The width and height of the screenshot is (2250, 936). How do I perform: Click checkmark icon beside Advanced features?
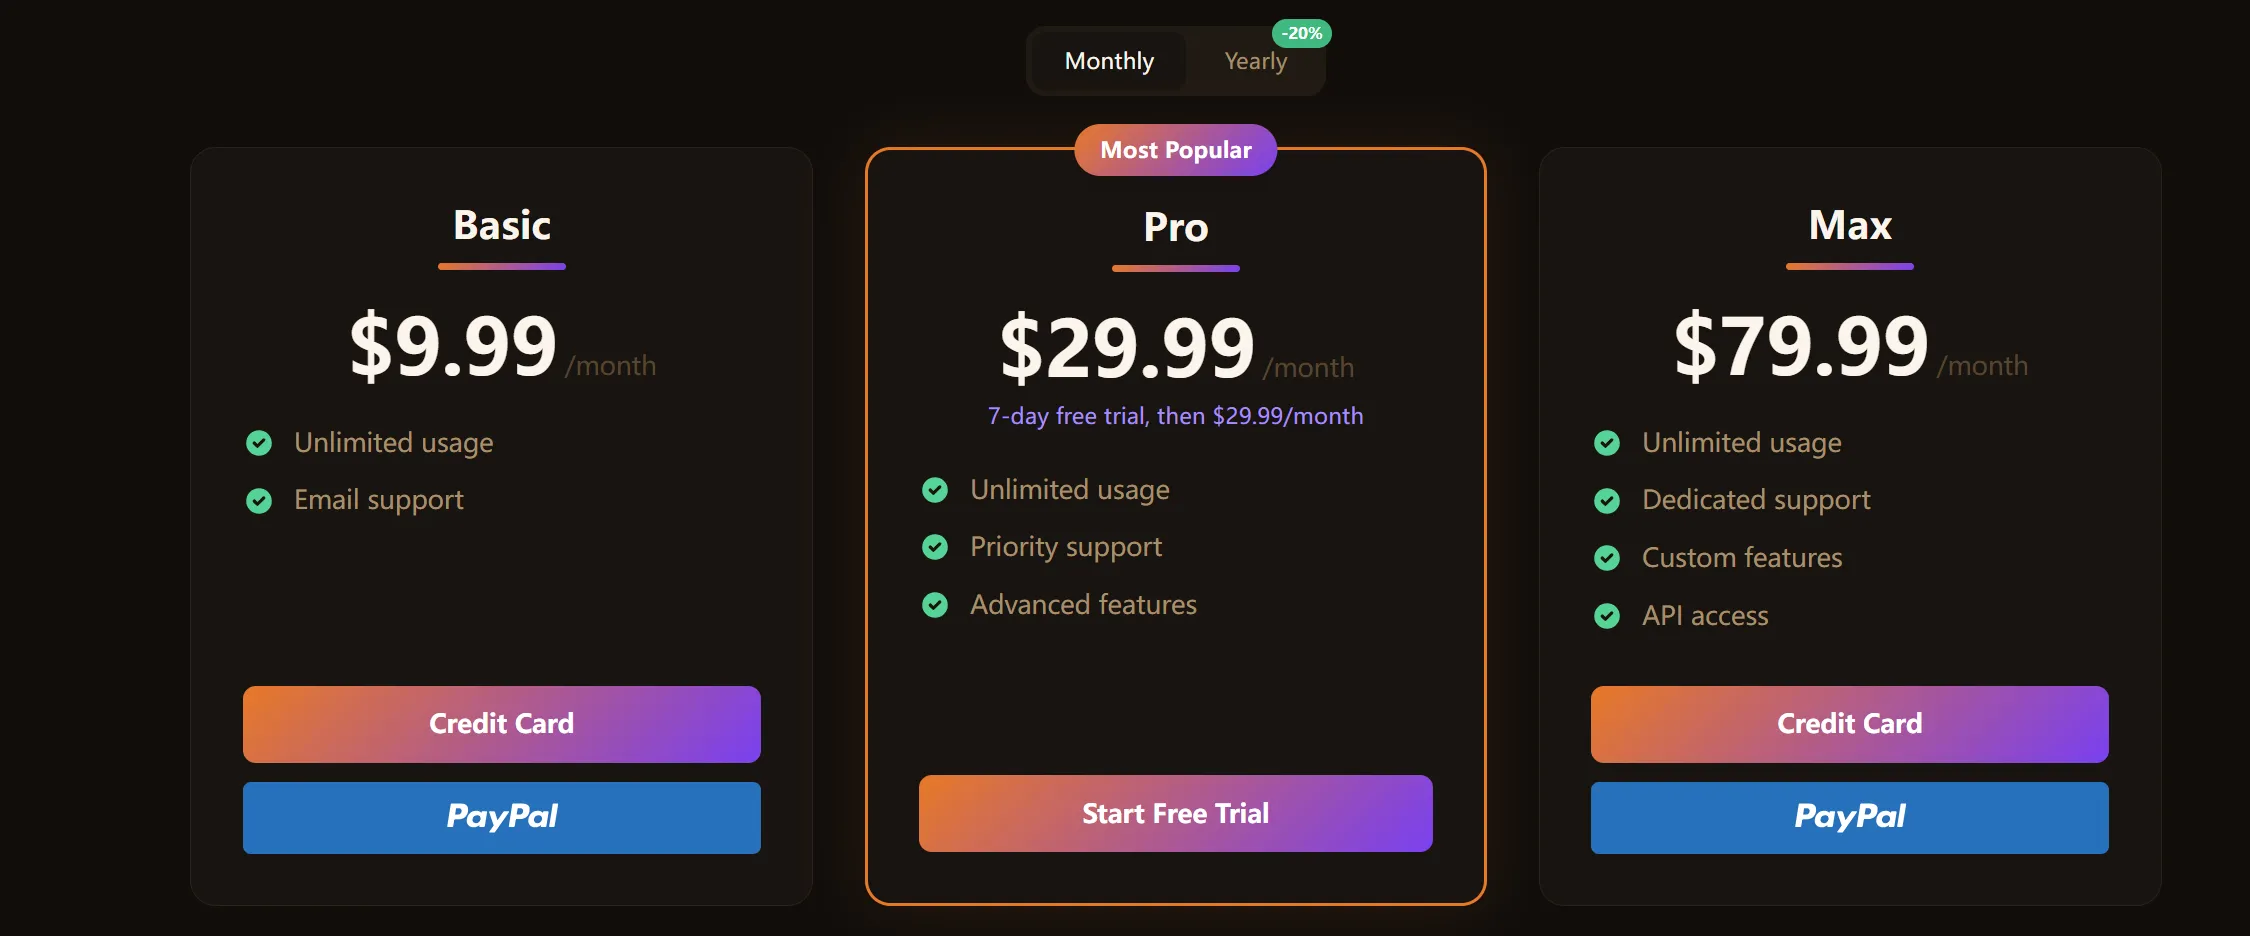pyautogui.click(x=935, y=605)
